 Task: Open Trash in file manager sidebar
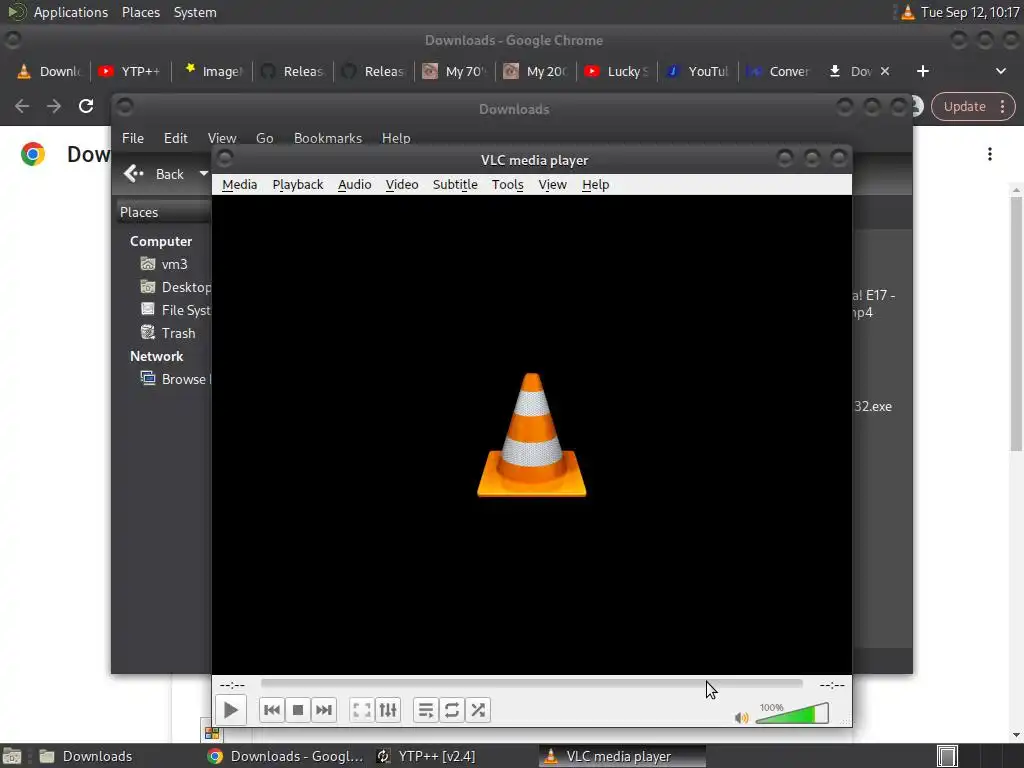tap(168, 333)
